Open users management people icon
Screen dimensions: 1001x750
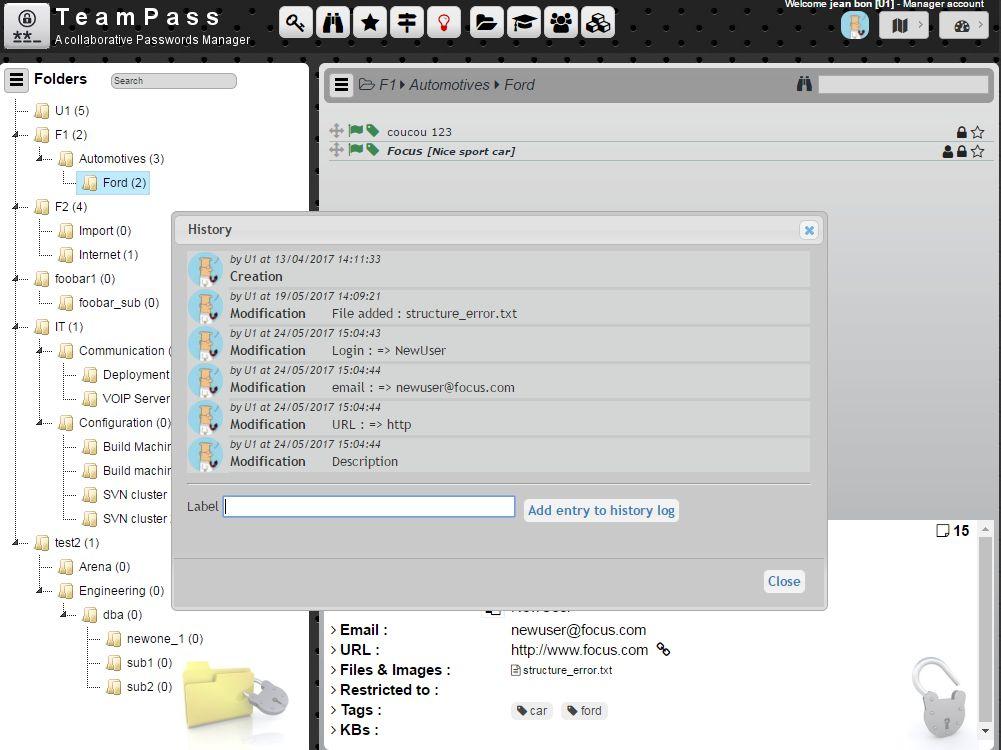[x=561, y=23]
